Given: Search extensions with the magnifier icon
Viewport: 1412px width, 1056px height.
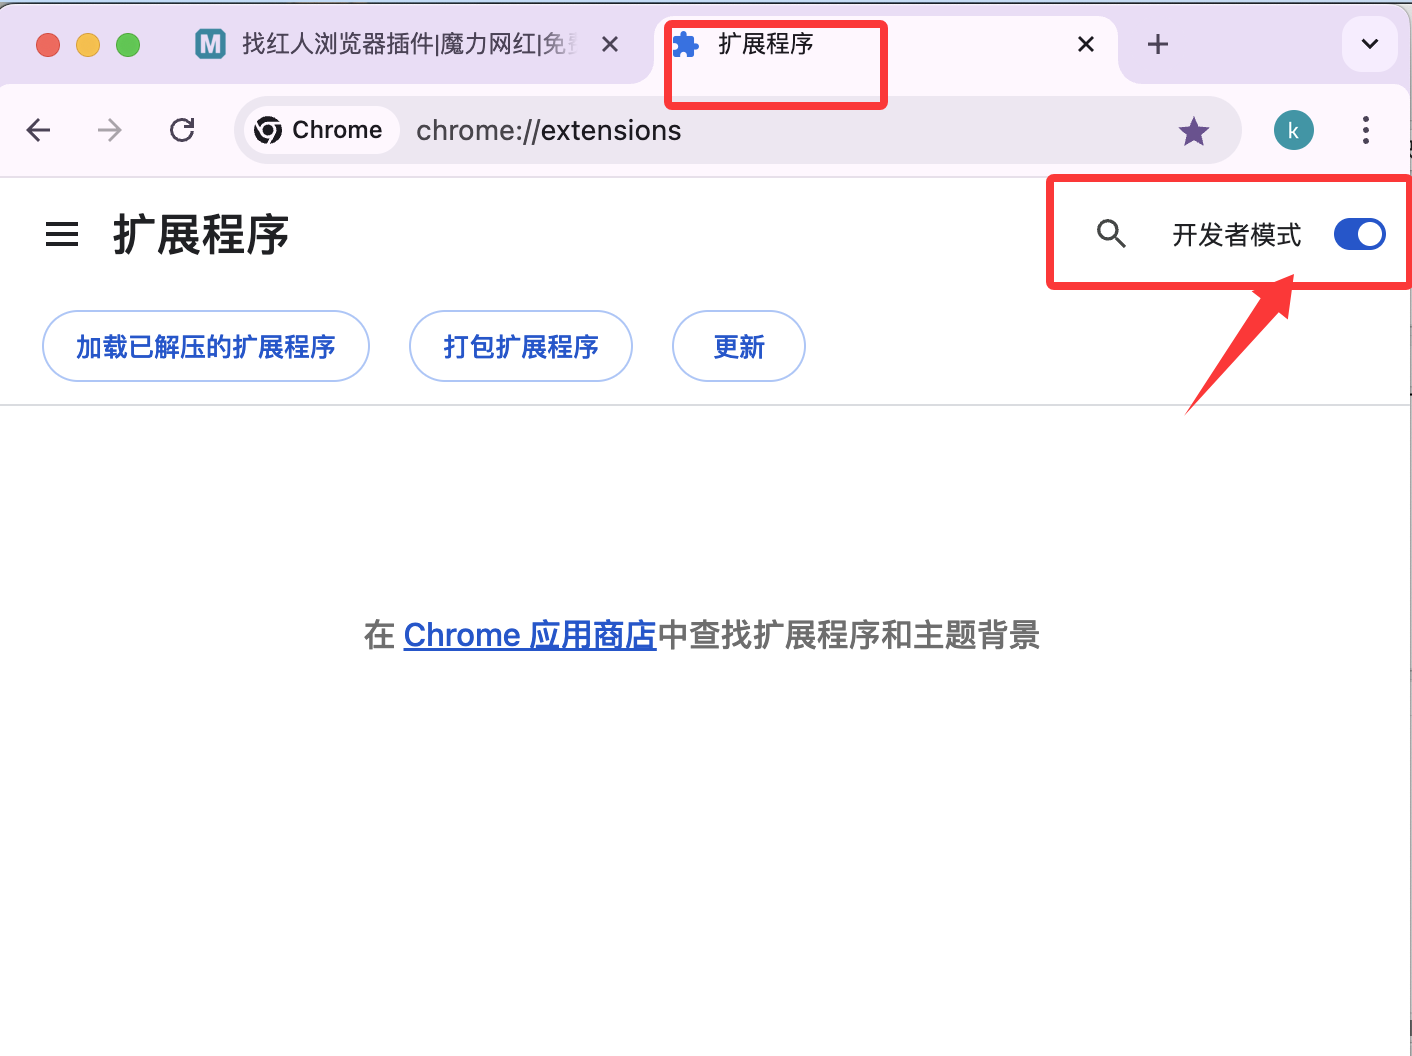Looking at the screenshot, I should (x=1111, y=234).
